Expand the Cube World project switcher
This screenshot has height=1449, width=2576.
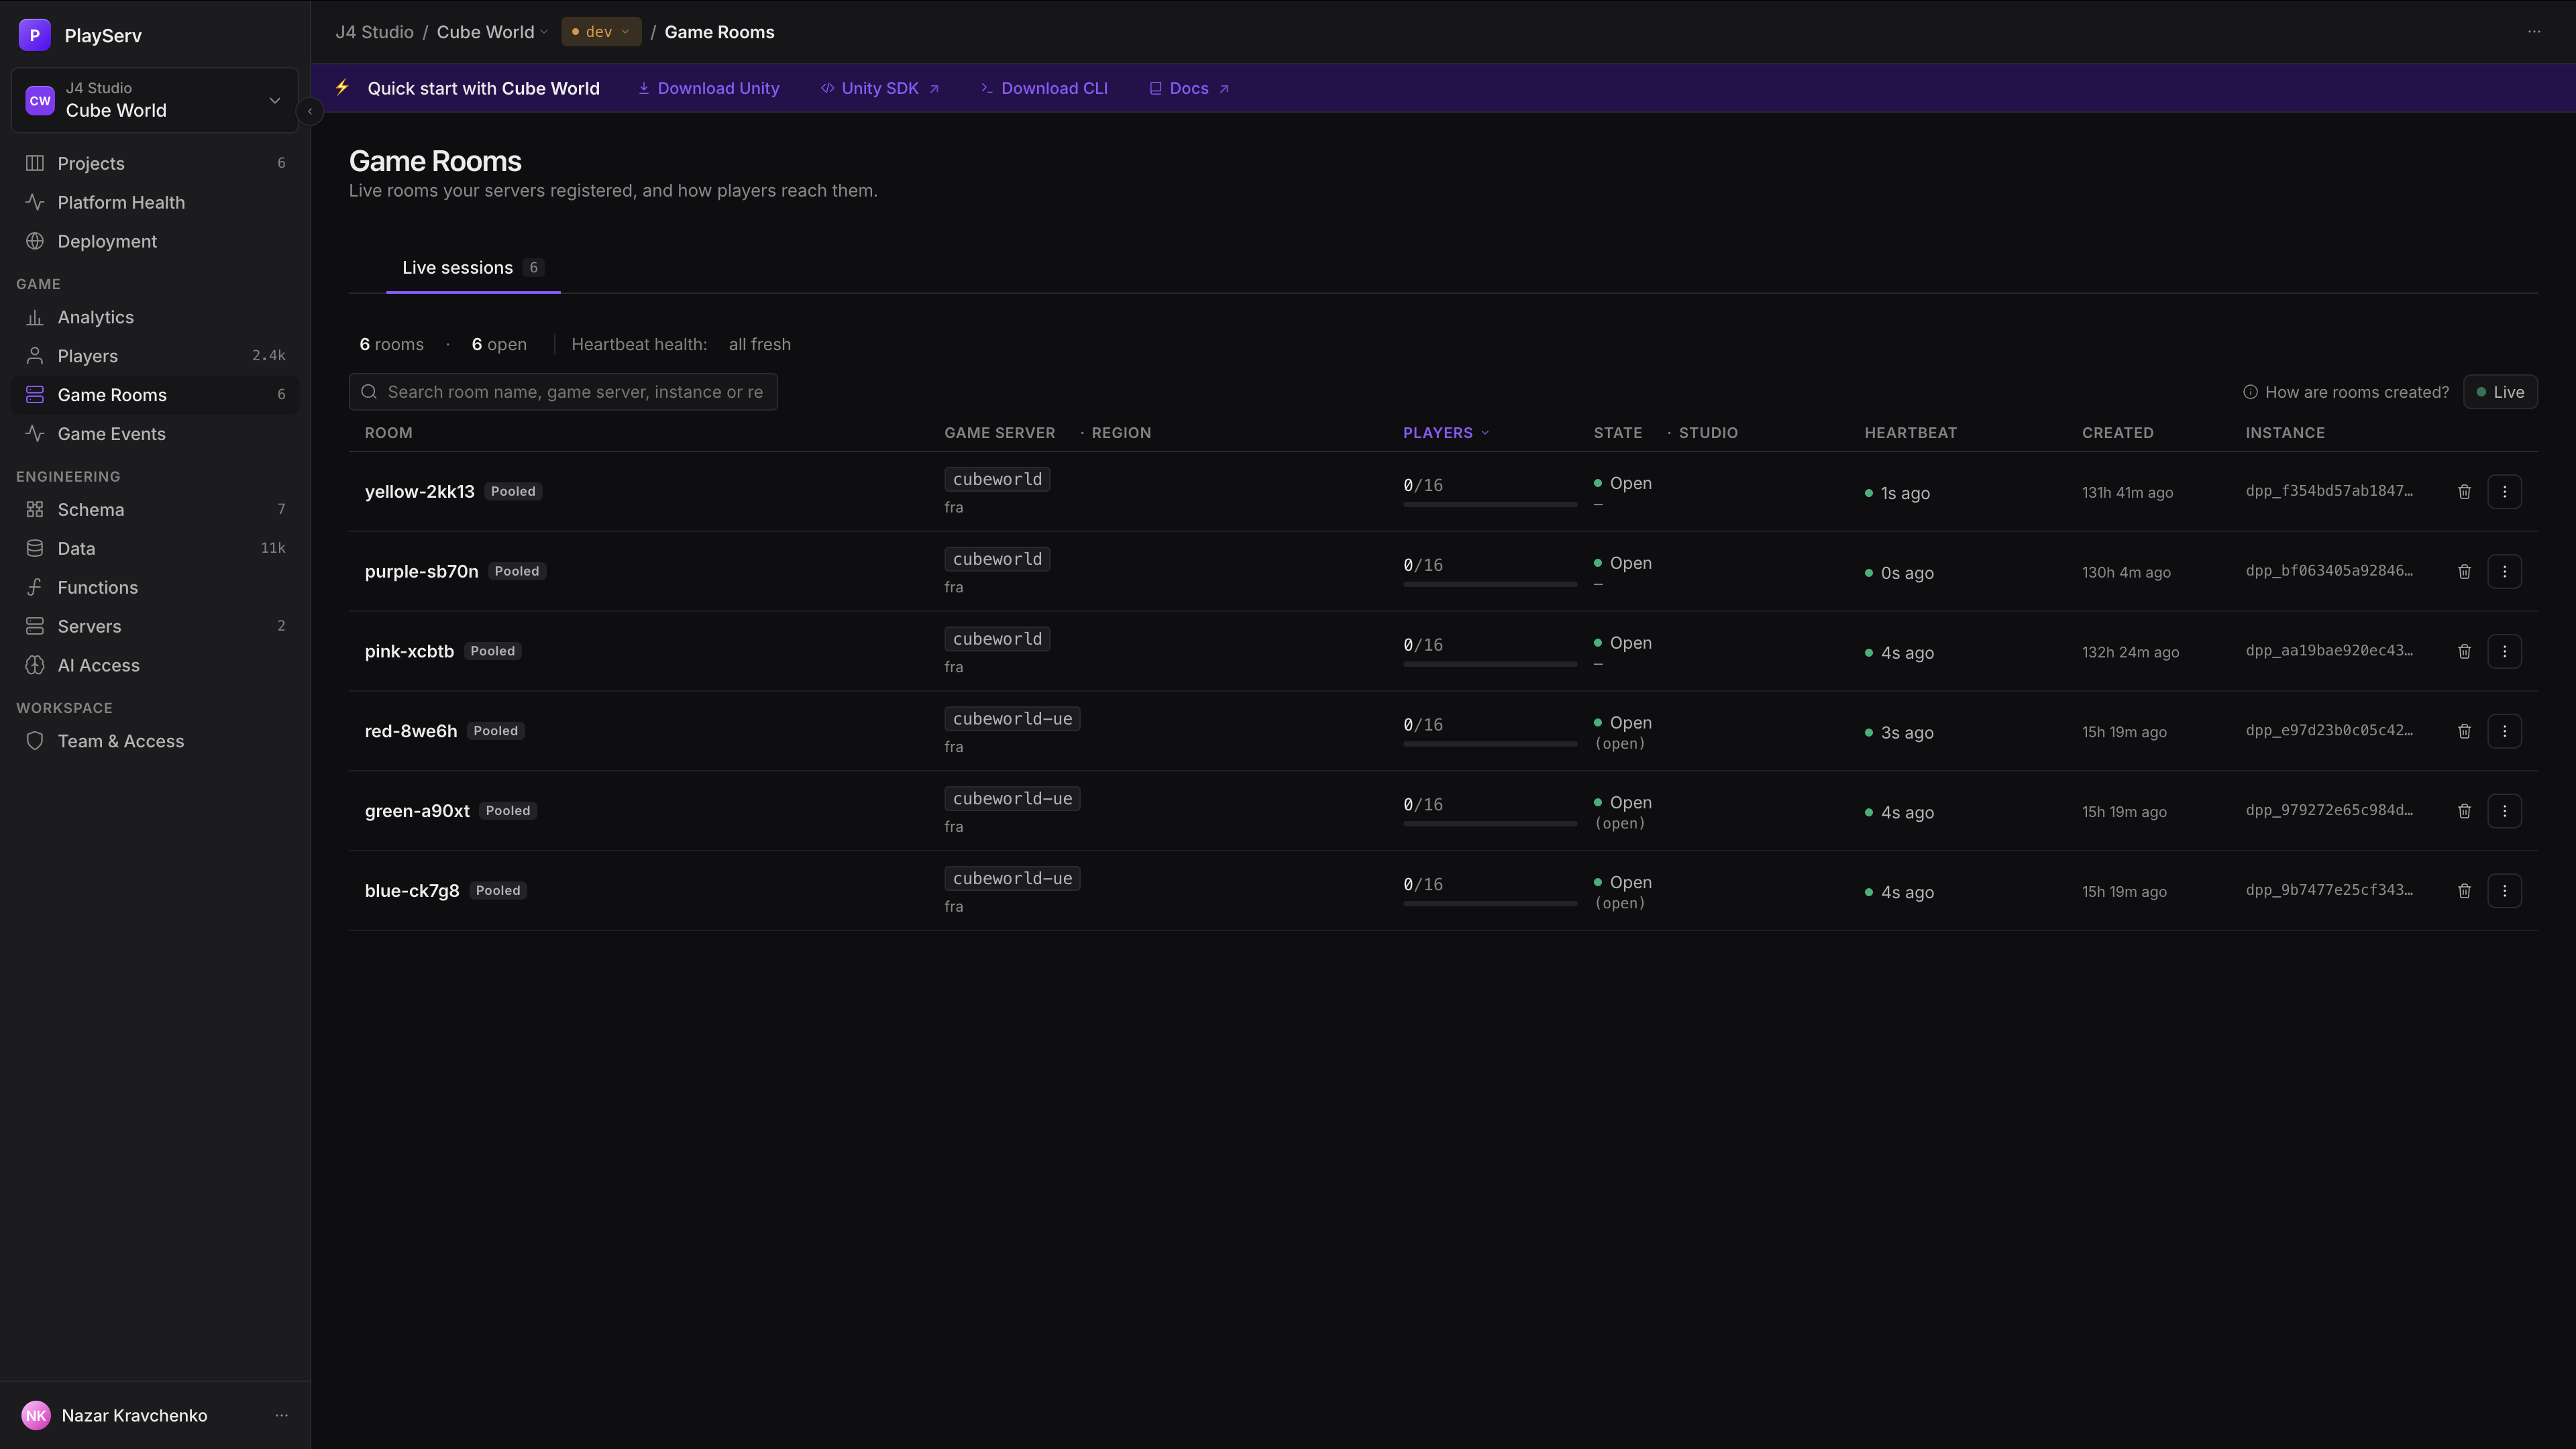(x=155, y=100)
